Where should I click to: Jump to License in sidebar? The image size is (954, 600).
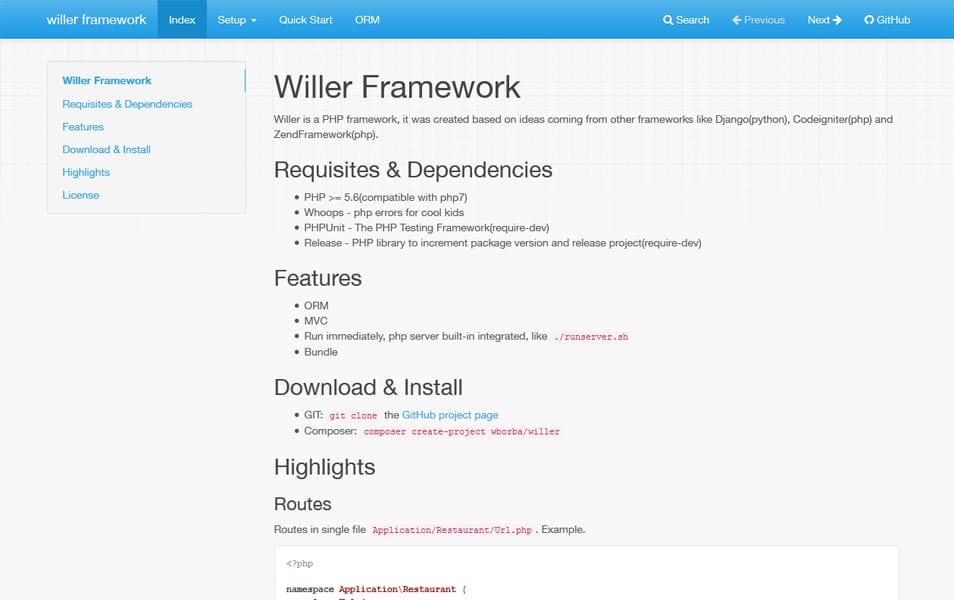[x=80, y=195]
